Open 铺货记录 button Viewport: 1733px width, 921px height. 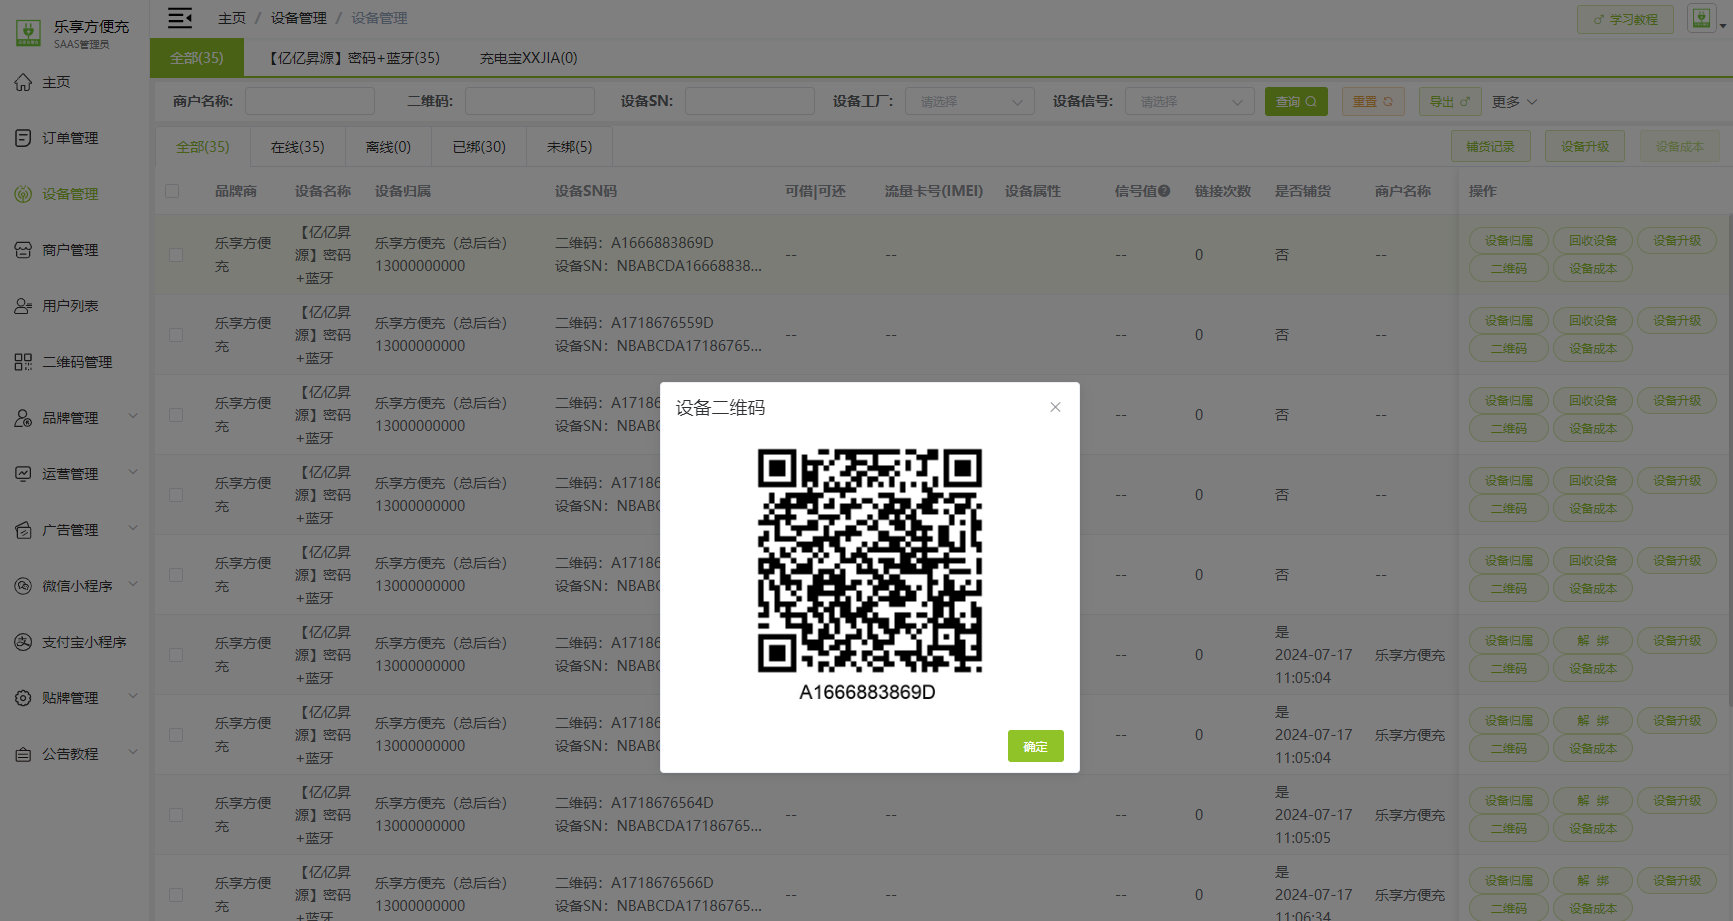1490,146
